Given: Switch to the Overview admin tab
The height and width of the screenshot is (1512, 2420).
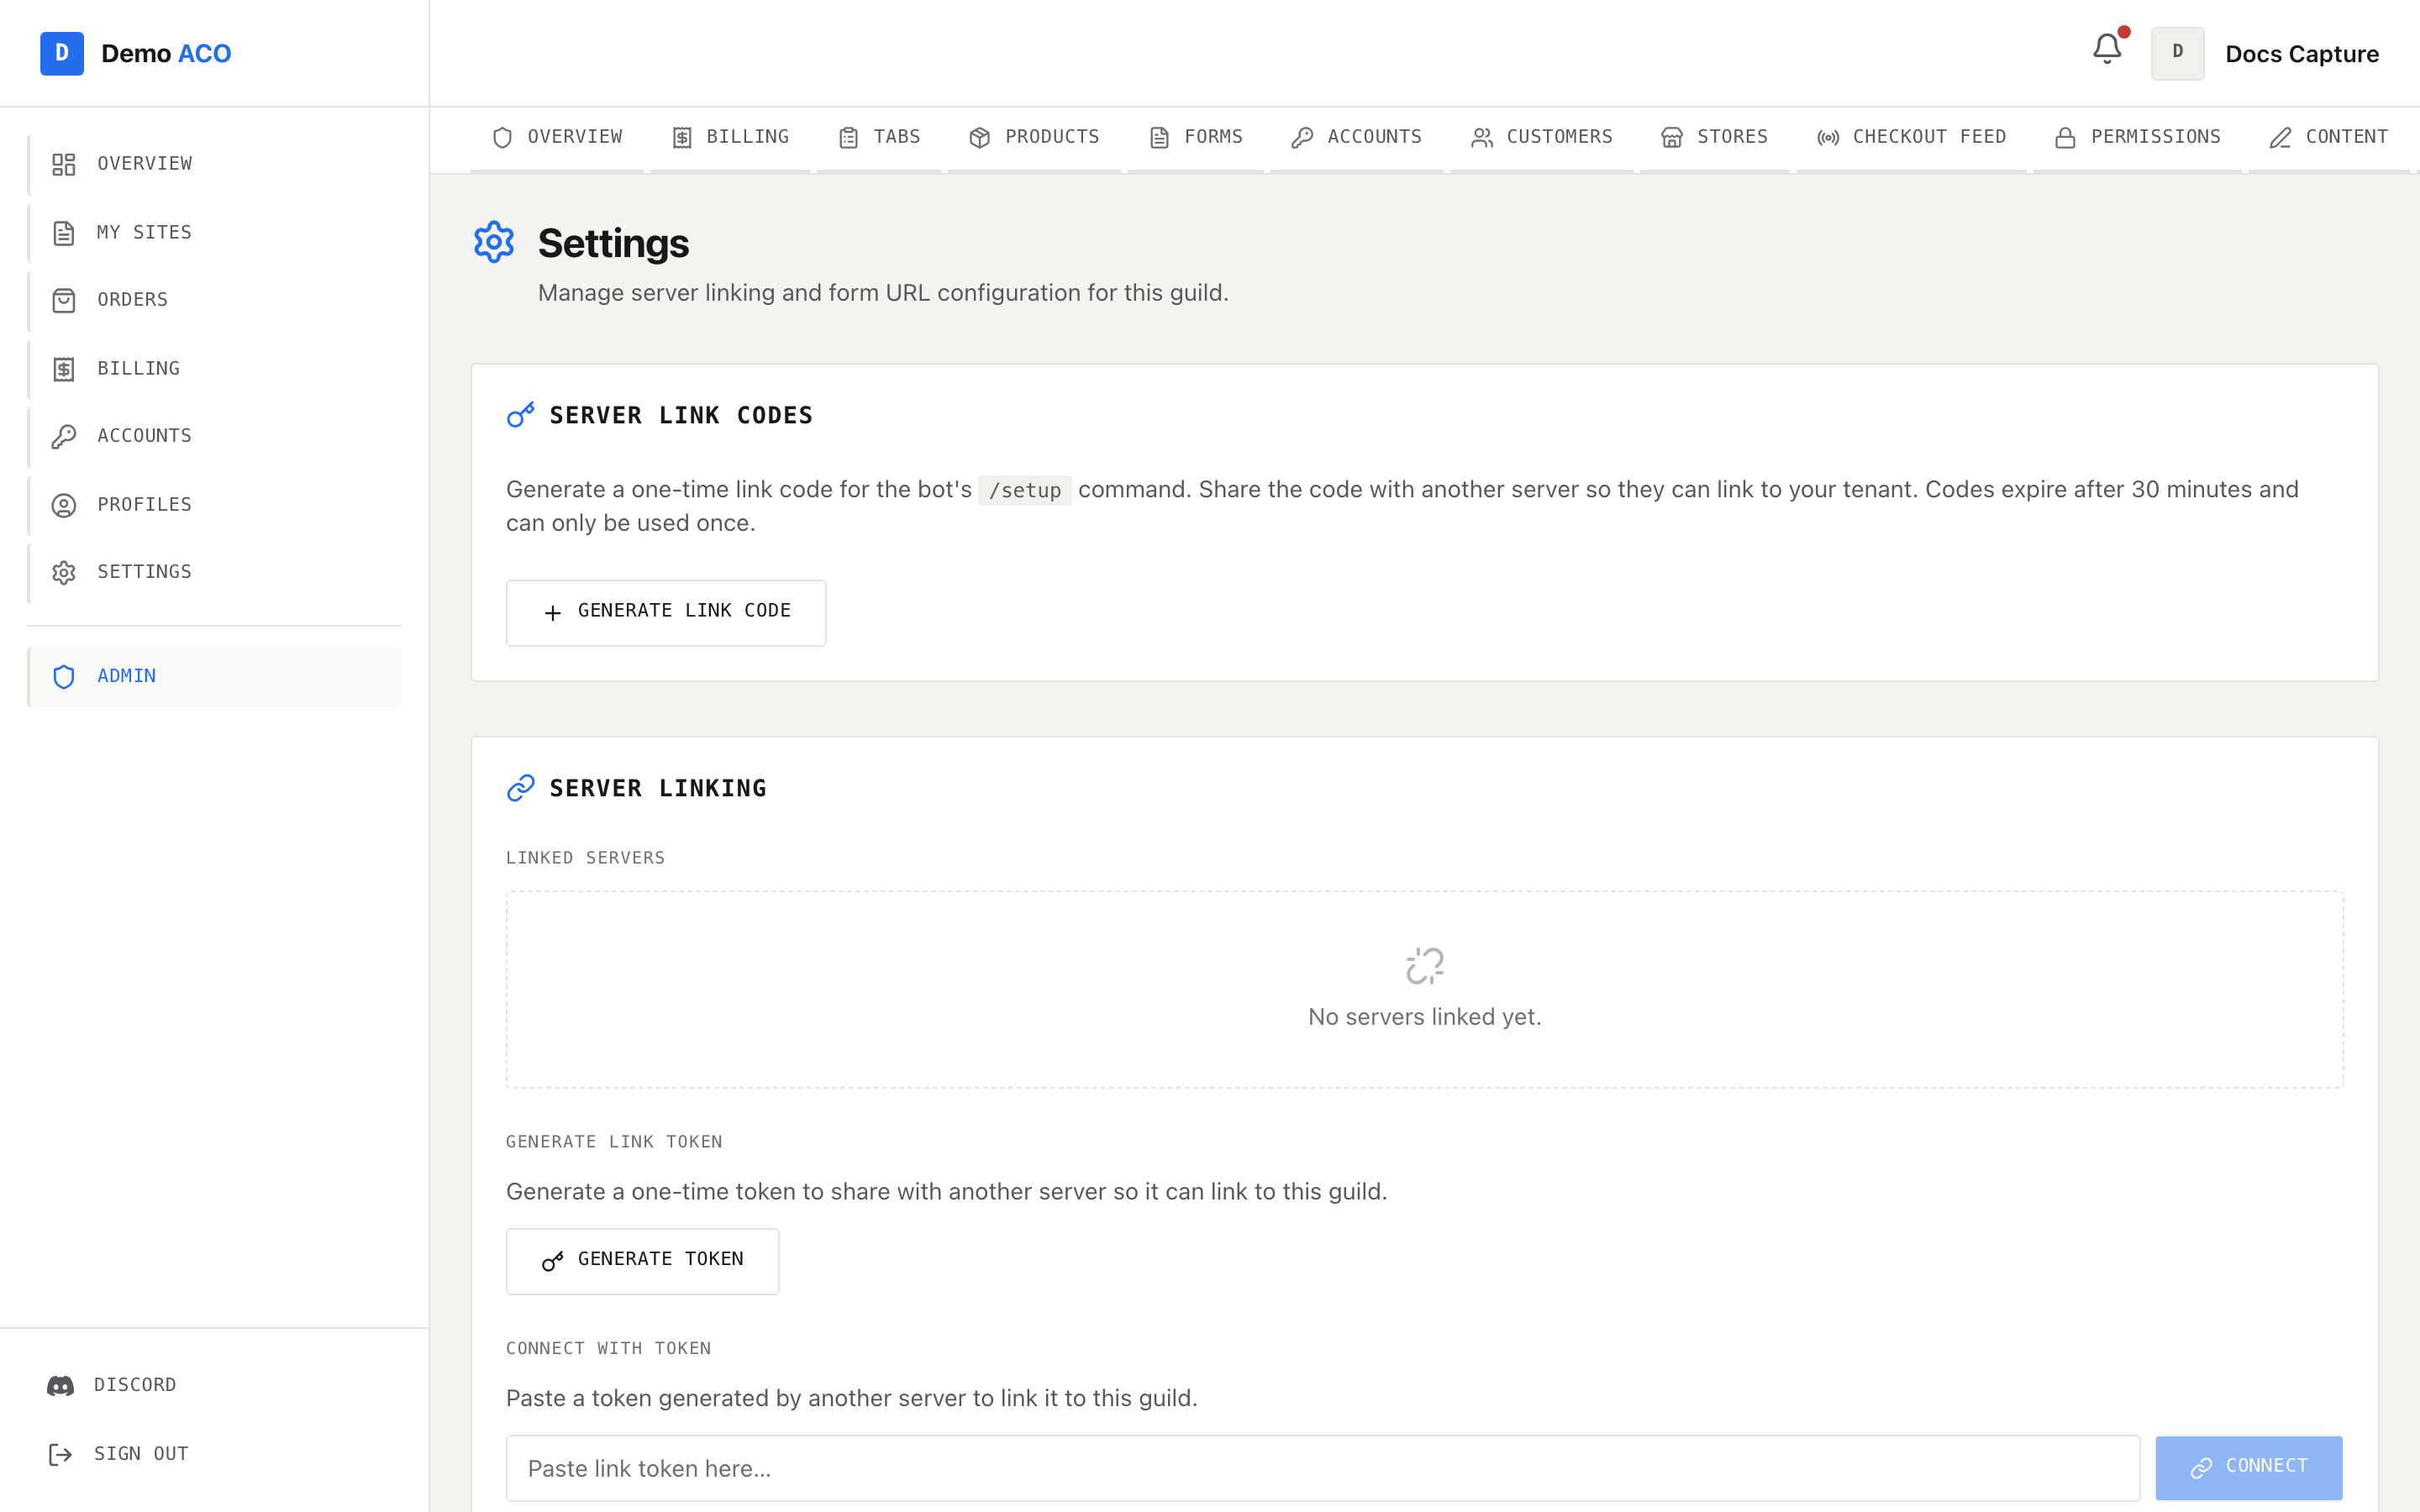Looking at the screenshot, I should coord(557,138).
